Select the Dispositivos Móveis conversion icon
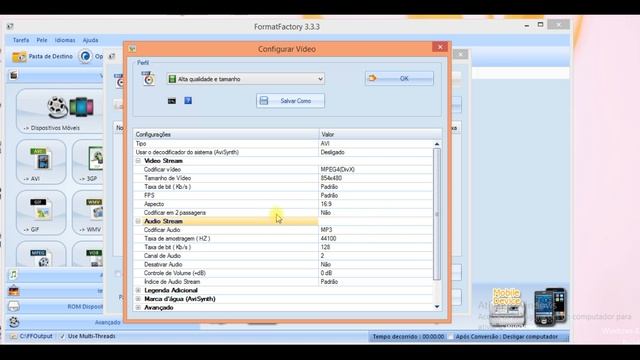640x360 pixels. coord(70,107)
